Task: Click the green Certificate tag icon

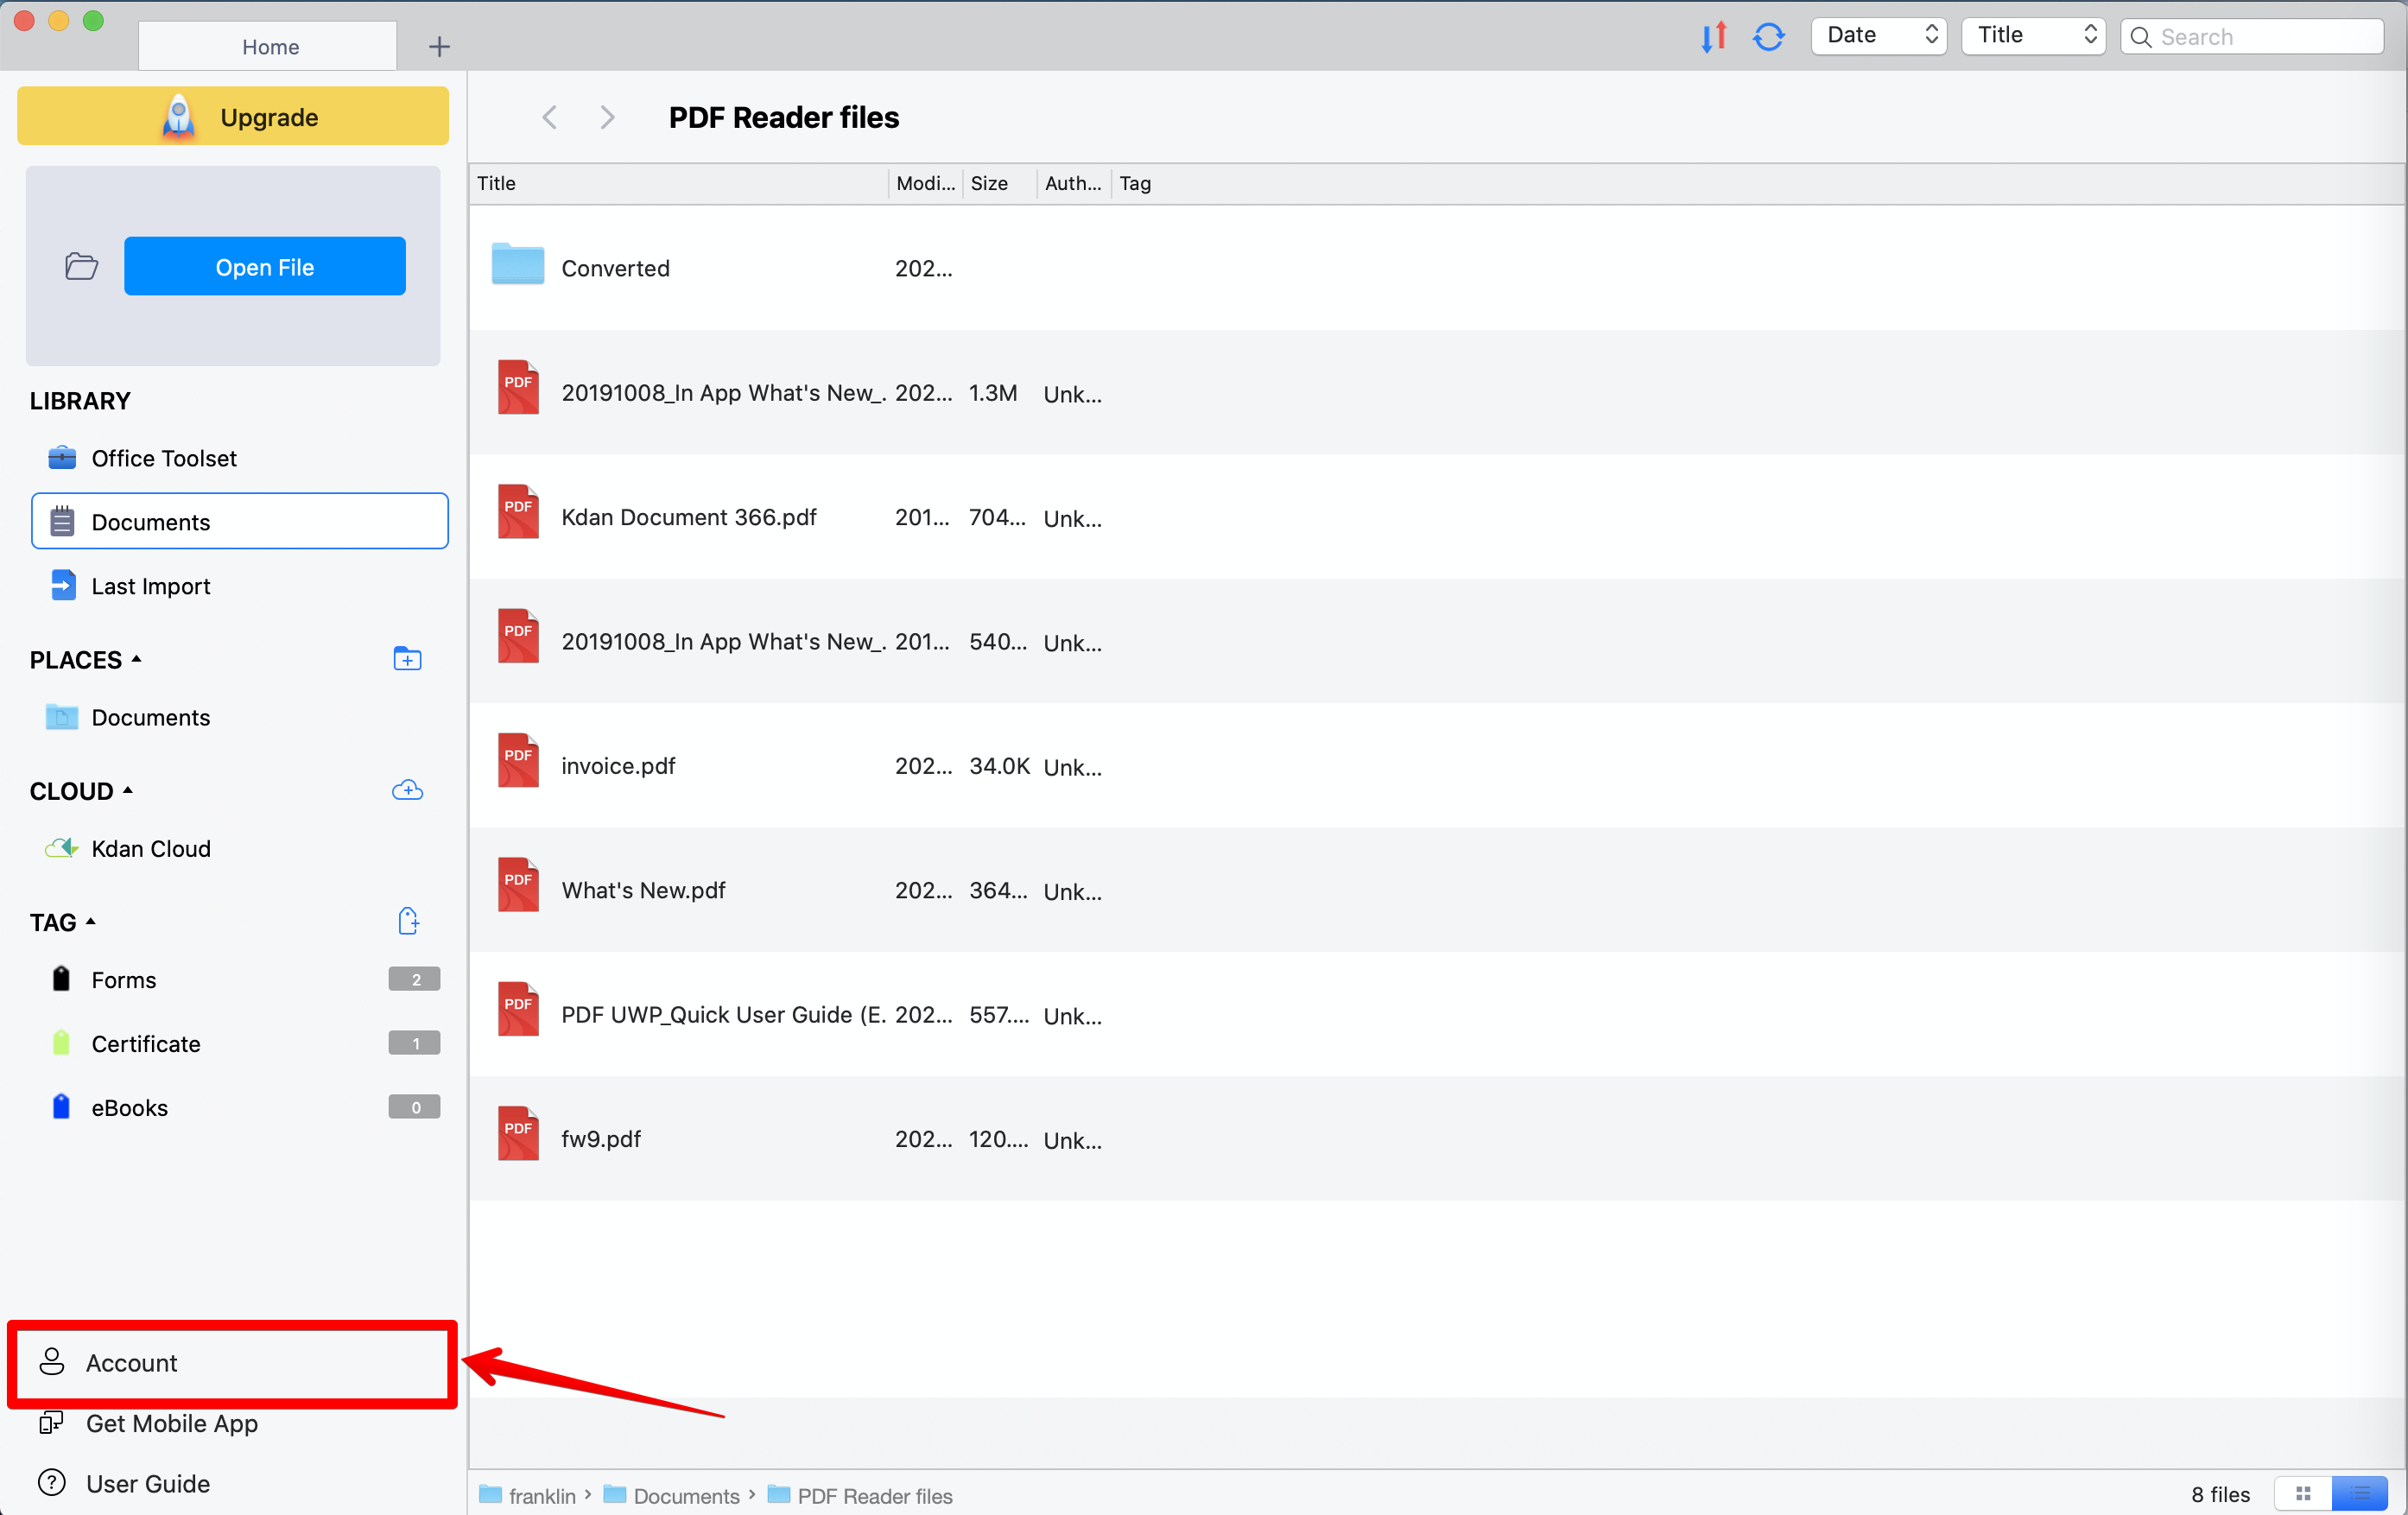Action: pos(61,1043)
